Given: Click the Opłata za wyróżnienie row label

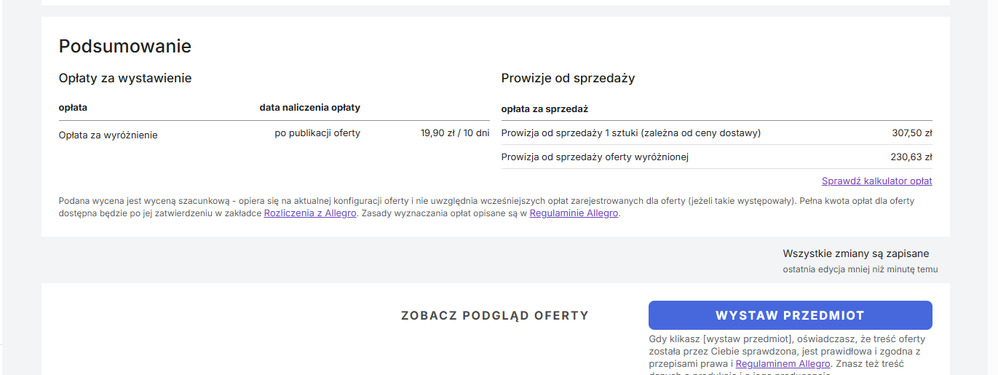Looking at the screenshot, I should [x=108, y=135].
